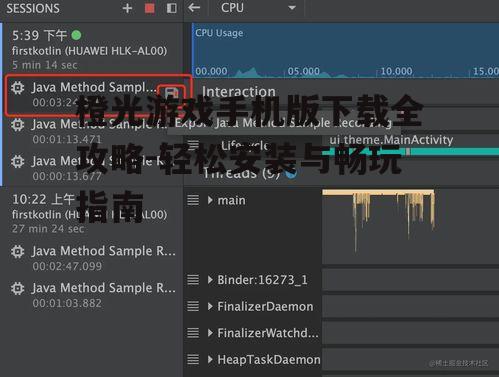Image resolution: width=499 pixels, height=377 pixels.
Task: Click gear icon of recording 00:01:13.471
Action: (17, 125)
